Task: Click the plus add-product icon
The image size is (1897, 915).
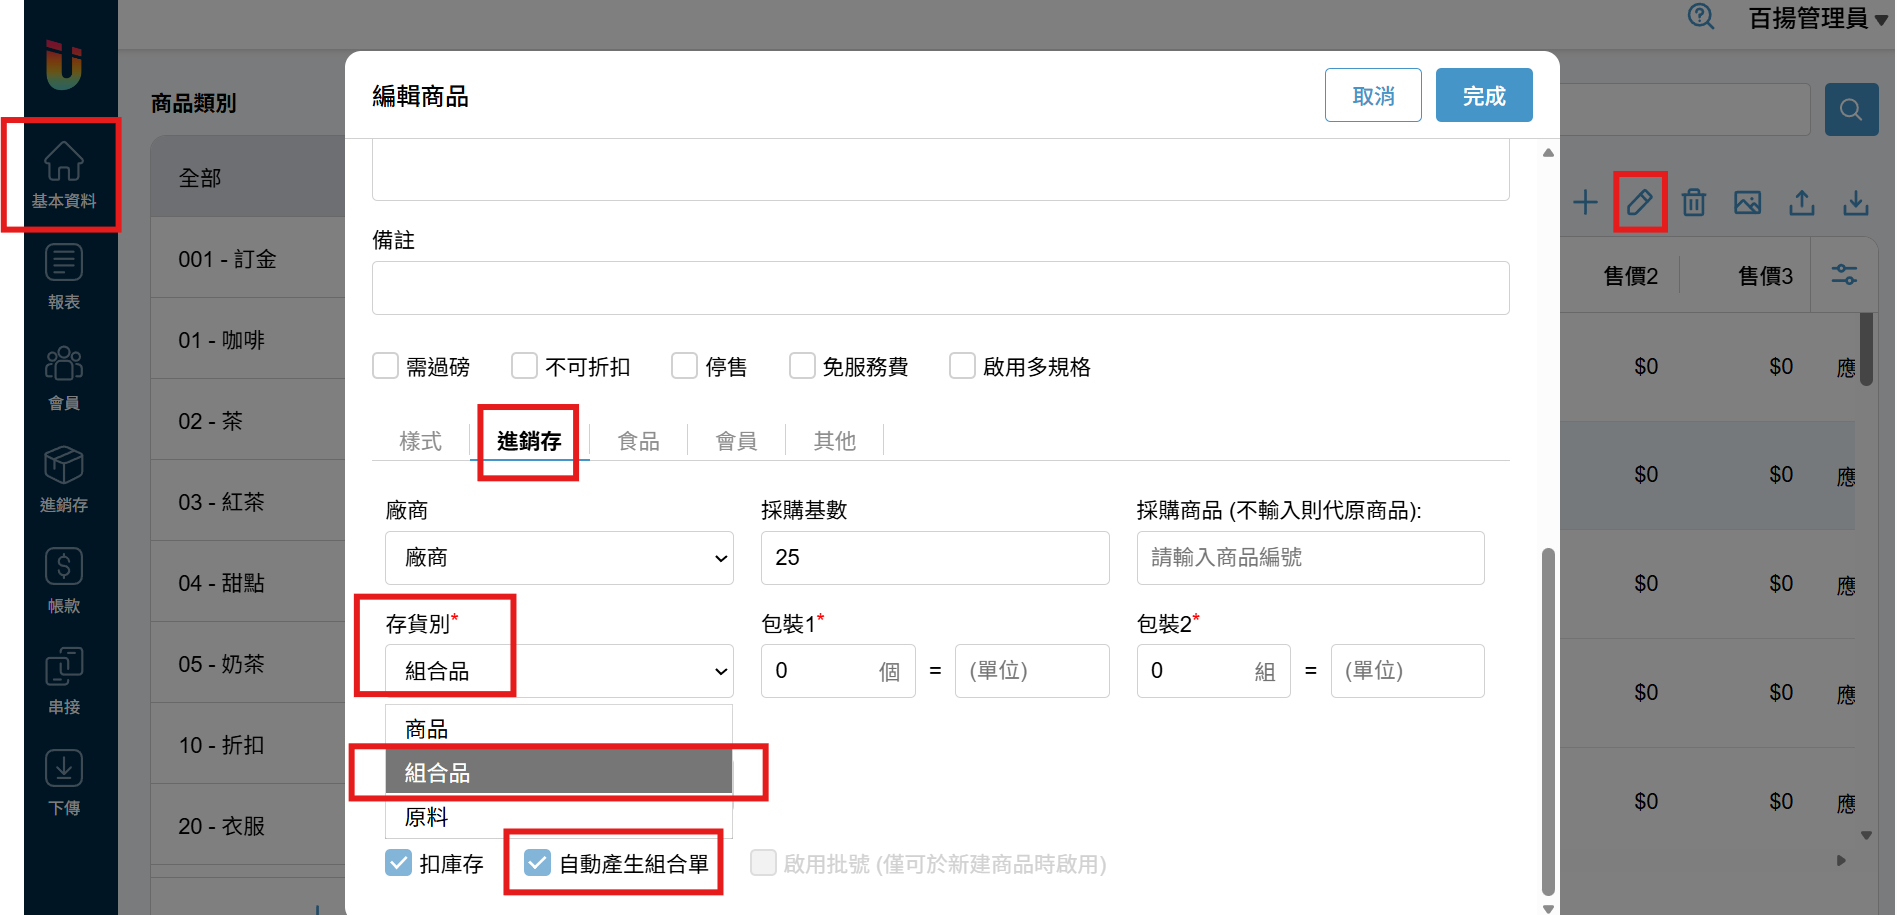Action: click(x=1585, y=203)
